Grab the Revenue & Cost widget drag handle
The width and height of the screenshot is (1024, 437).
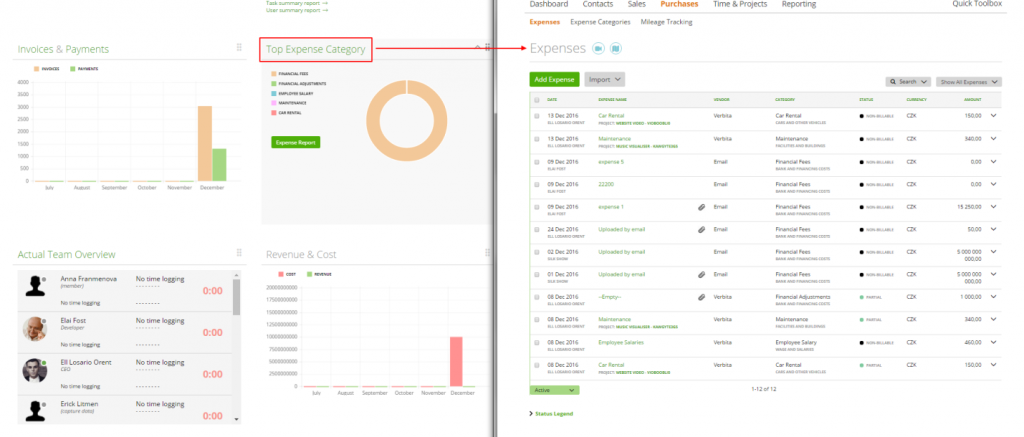(x=488, y=253)
